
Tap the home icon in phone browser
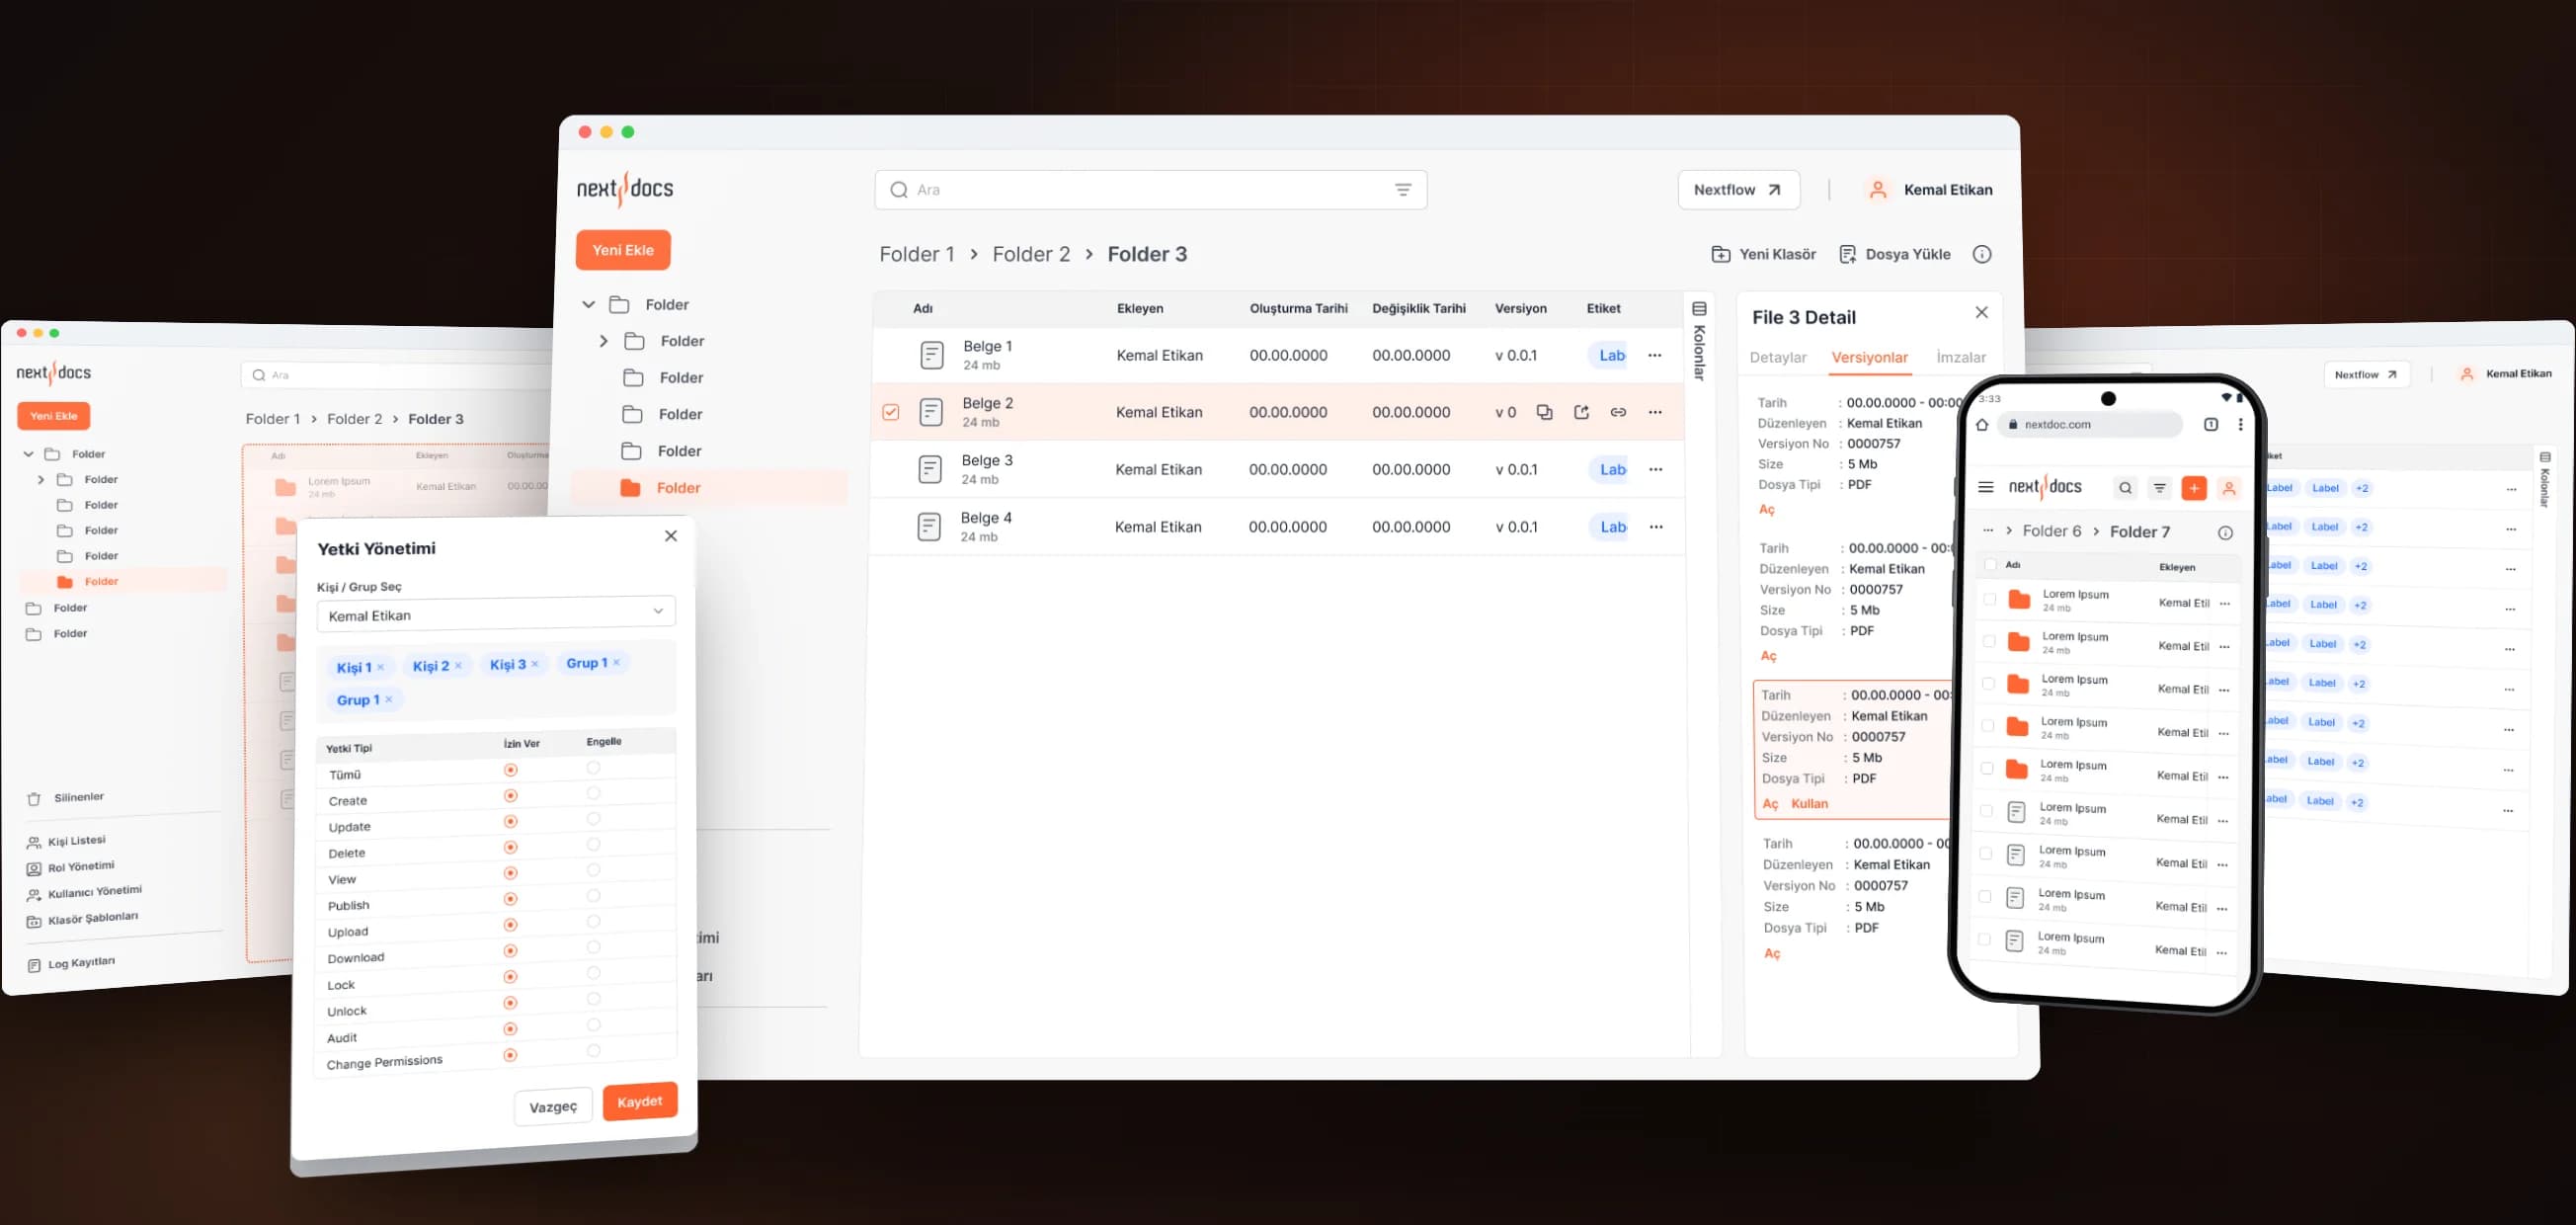(1982, 424)
